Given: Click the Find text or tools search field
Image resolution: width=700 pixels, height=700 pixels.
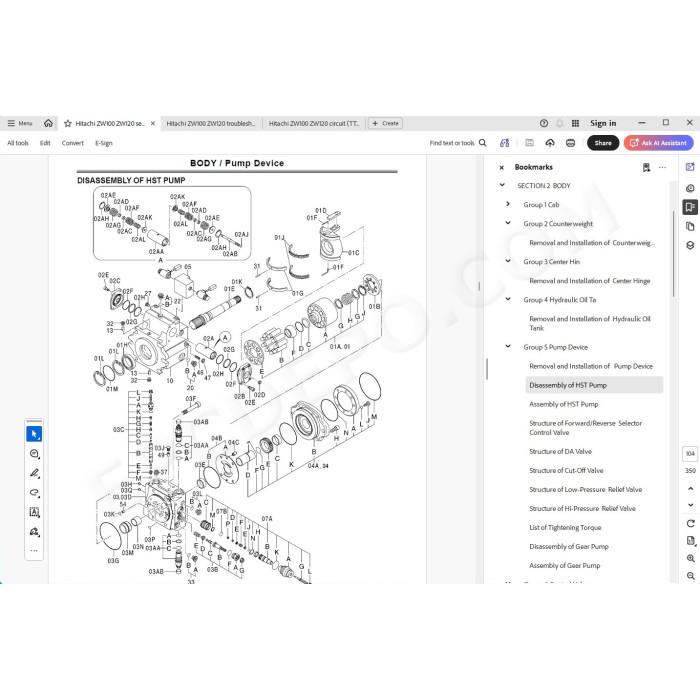Looking at the screenshot, I should point(458,143).
